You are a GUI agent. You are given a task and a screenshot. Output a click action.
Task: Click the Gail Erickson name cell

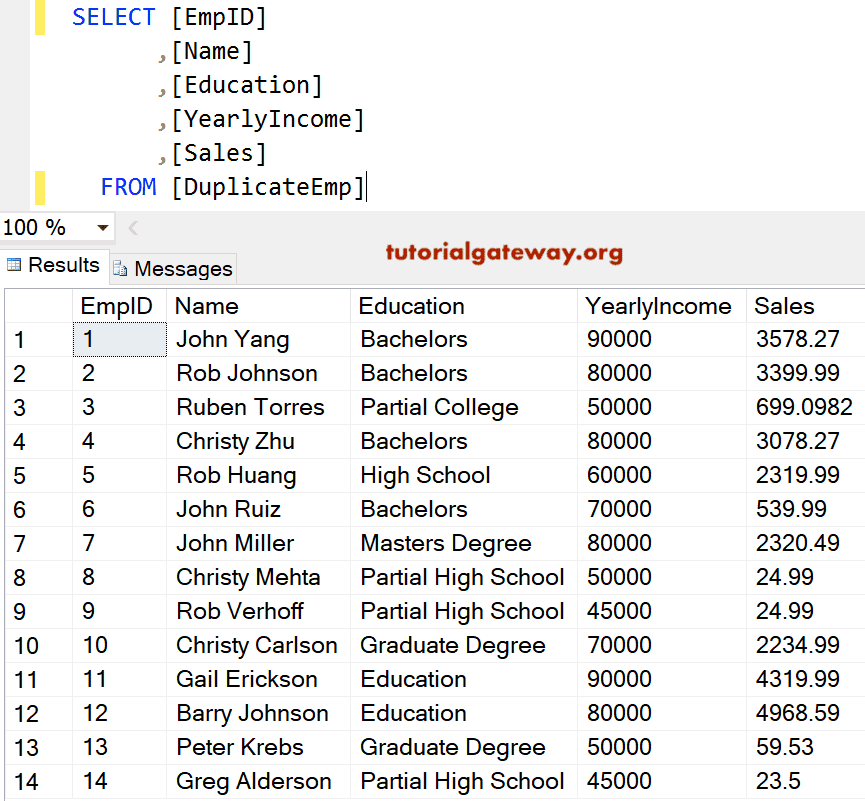[246, 680]
